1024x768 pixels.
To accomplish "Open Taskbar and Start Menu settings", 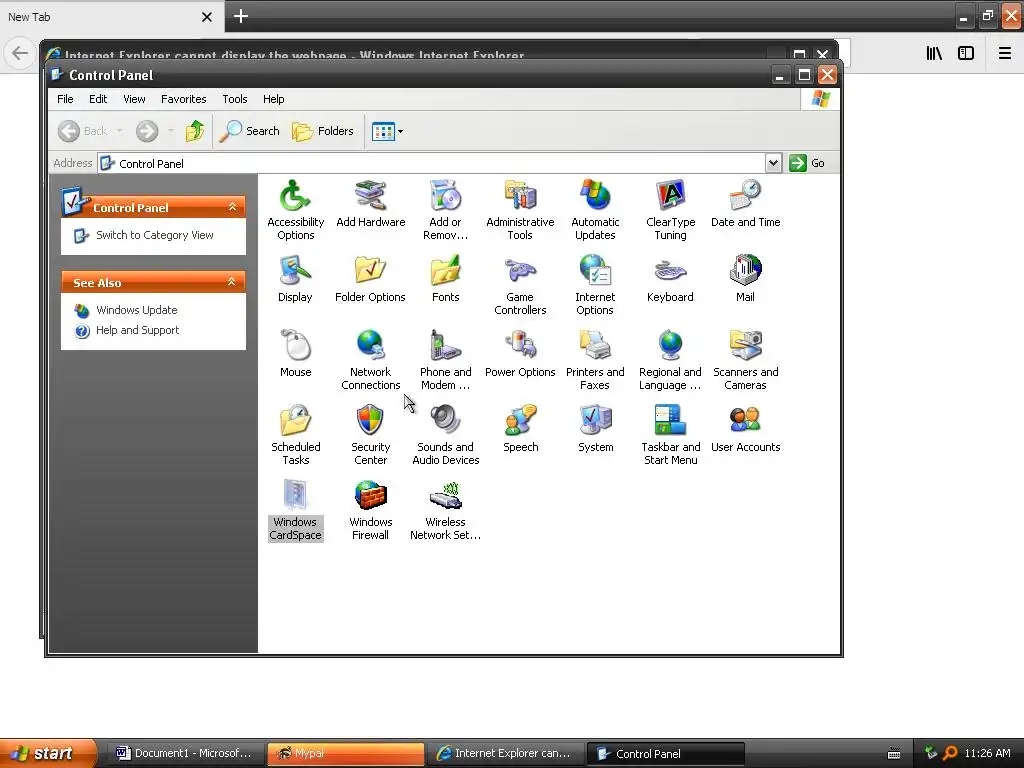I will [x=670, y=436].
